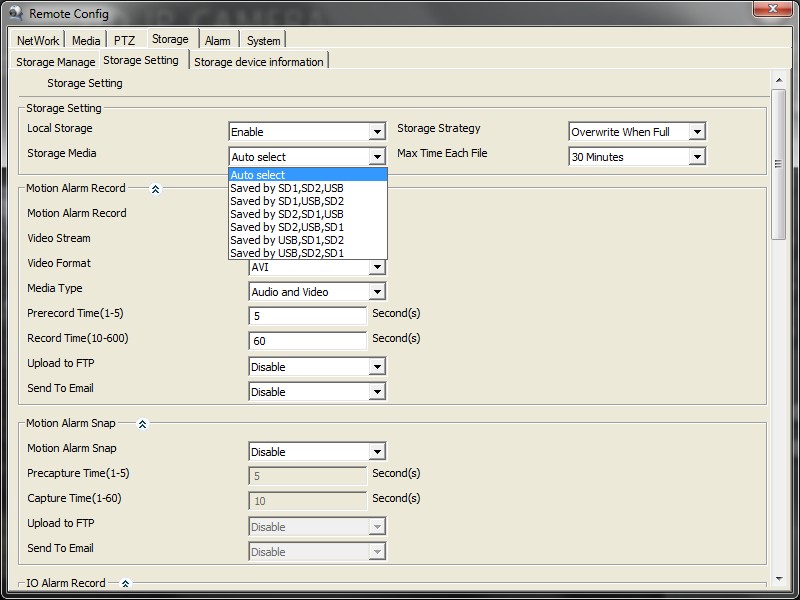800x600 pixels.
Task: Click the Prerecord Time input field
Action: [308, 316]
